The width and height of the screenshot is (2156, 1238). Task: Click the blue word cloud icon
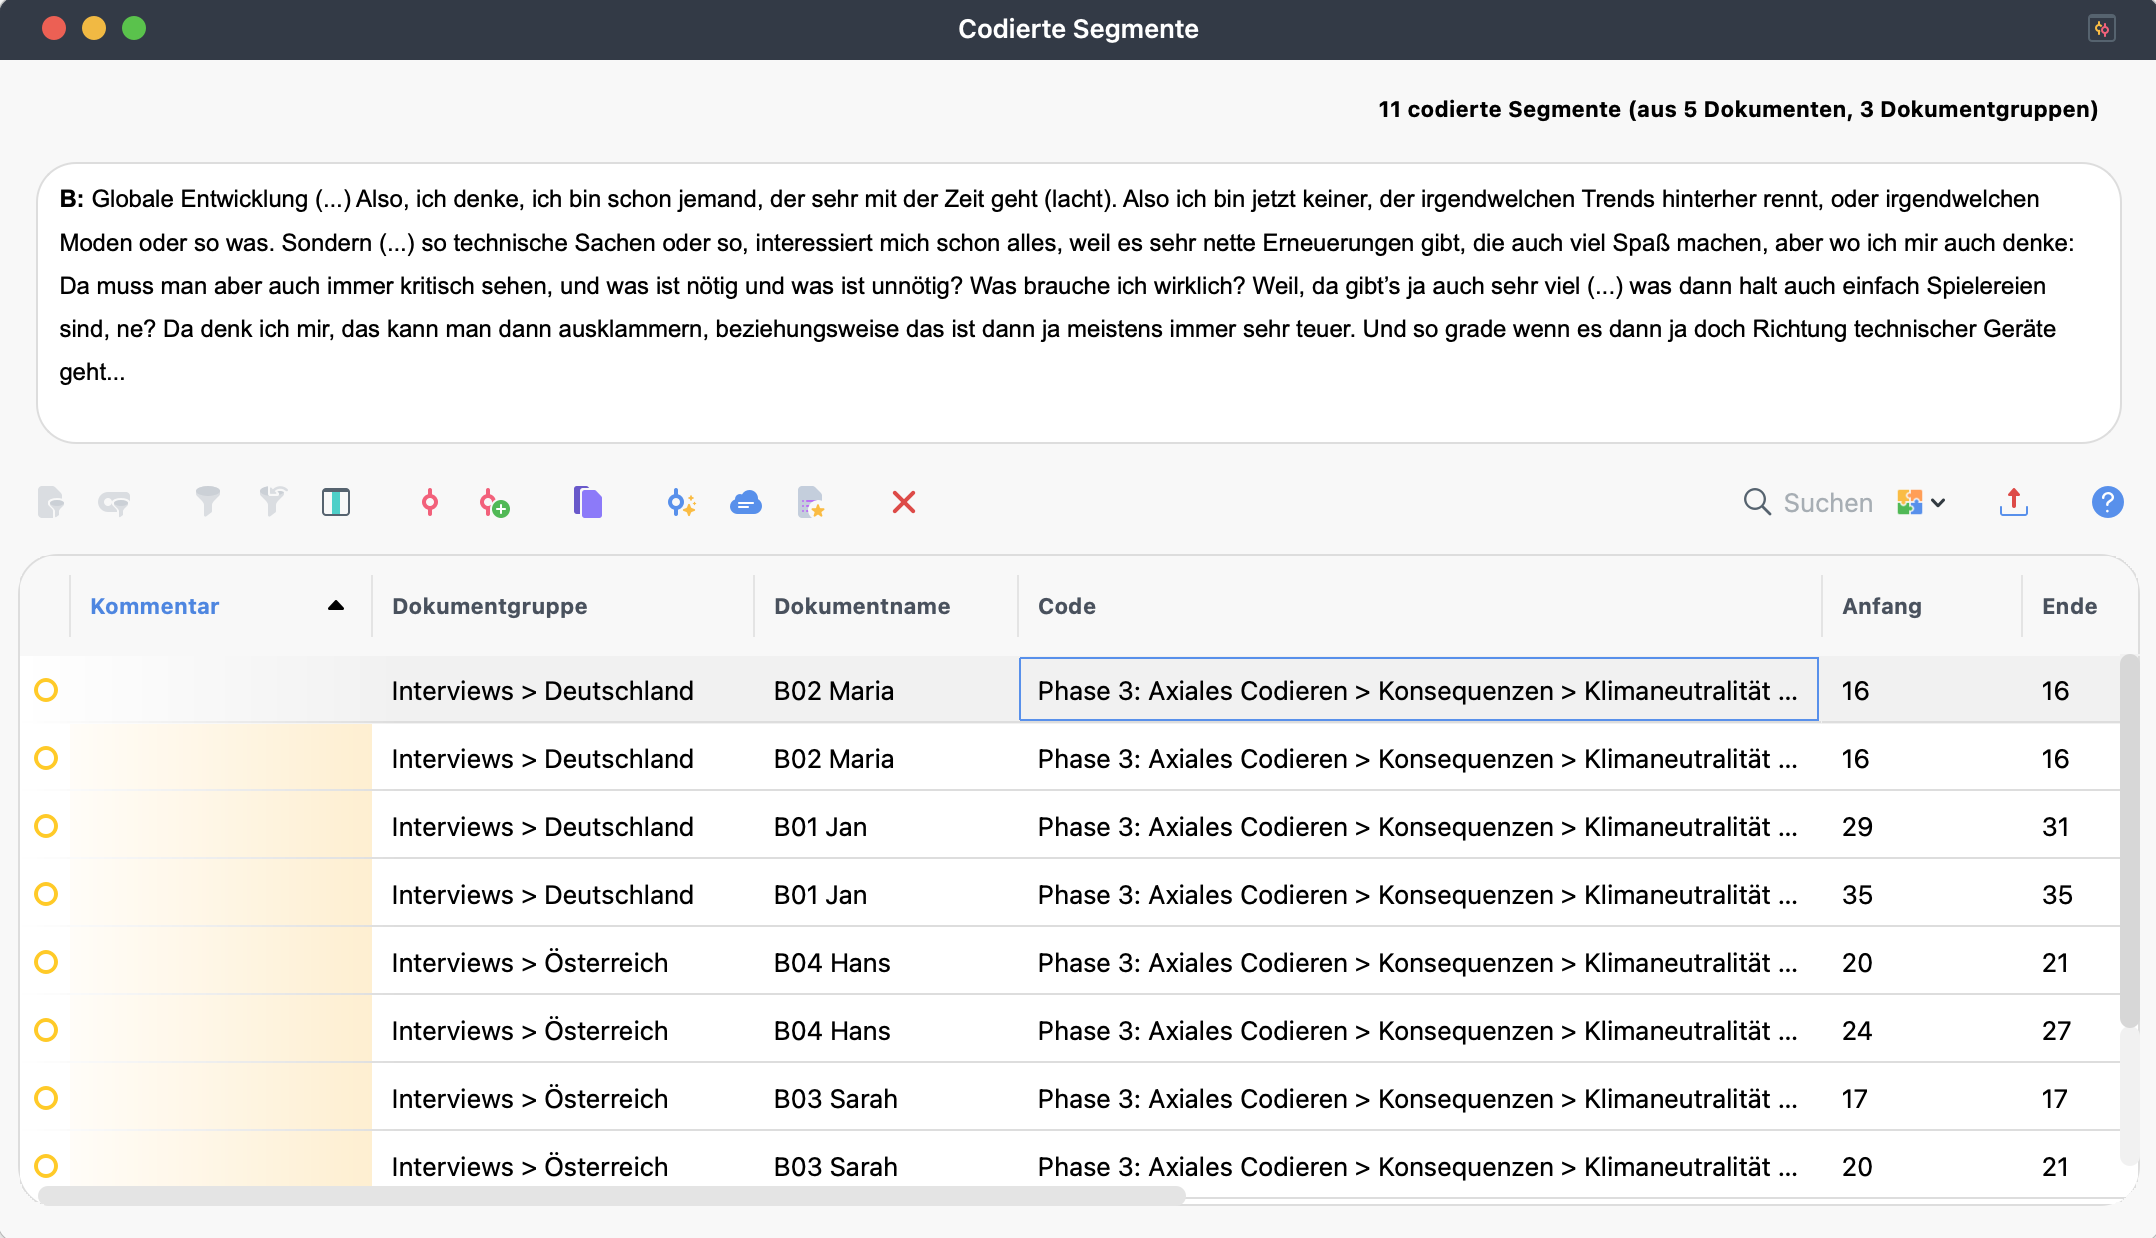pyautogui.click(x=746, y=503)
